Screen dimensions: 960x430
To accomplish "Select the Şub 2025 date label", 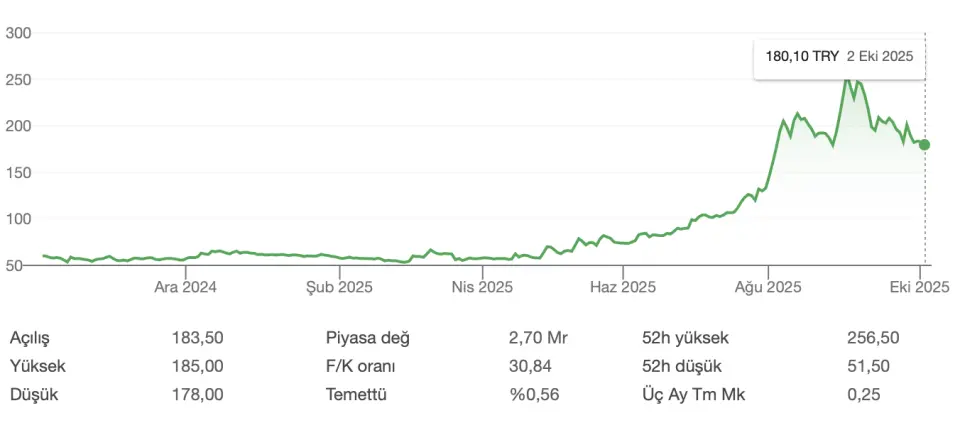I will click(339, 287).
